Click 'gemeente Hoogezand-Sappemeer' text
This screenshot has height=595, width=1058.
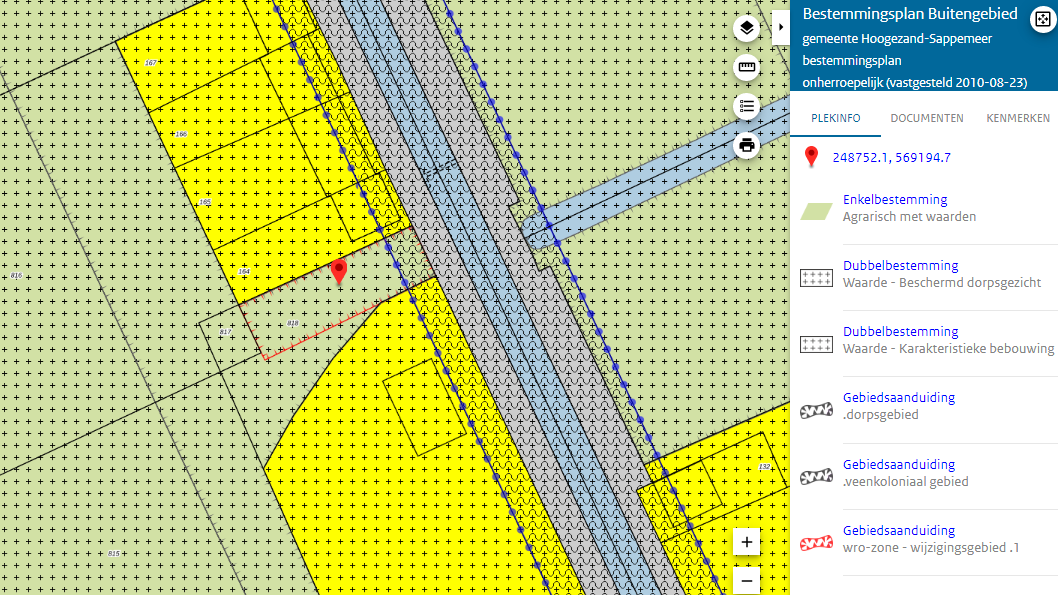coord(897,39)
